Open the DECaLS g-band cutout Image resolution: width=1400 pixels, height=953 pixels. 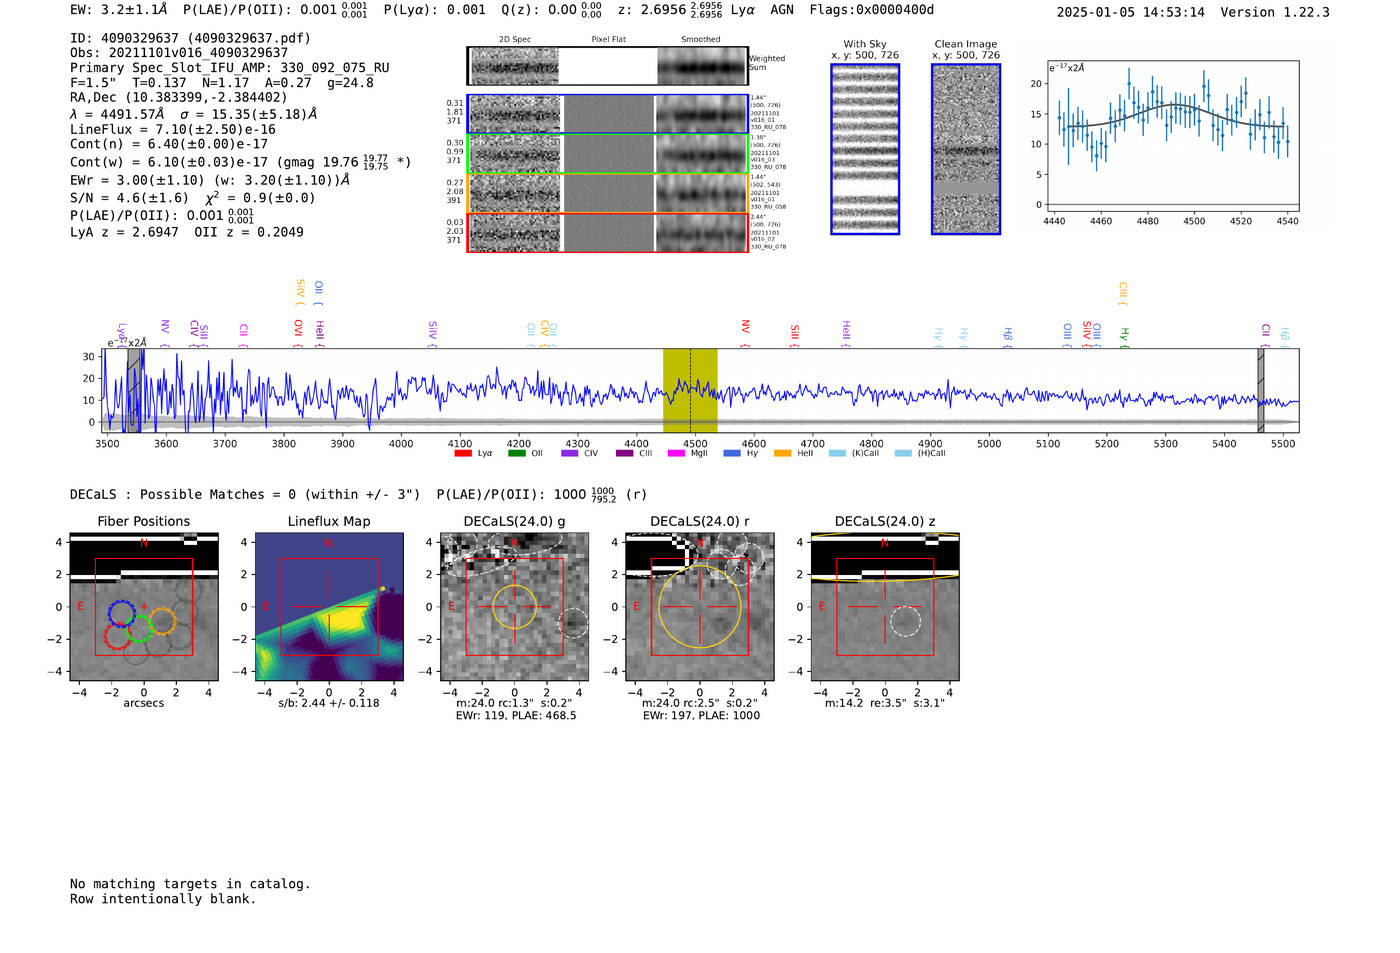coord(514,606)
